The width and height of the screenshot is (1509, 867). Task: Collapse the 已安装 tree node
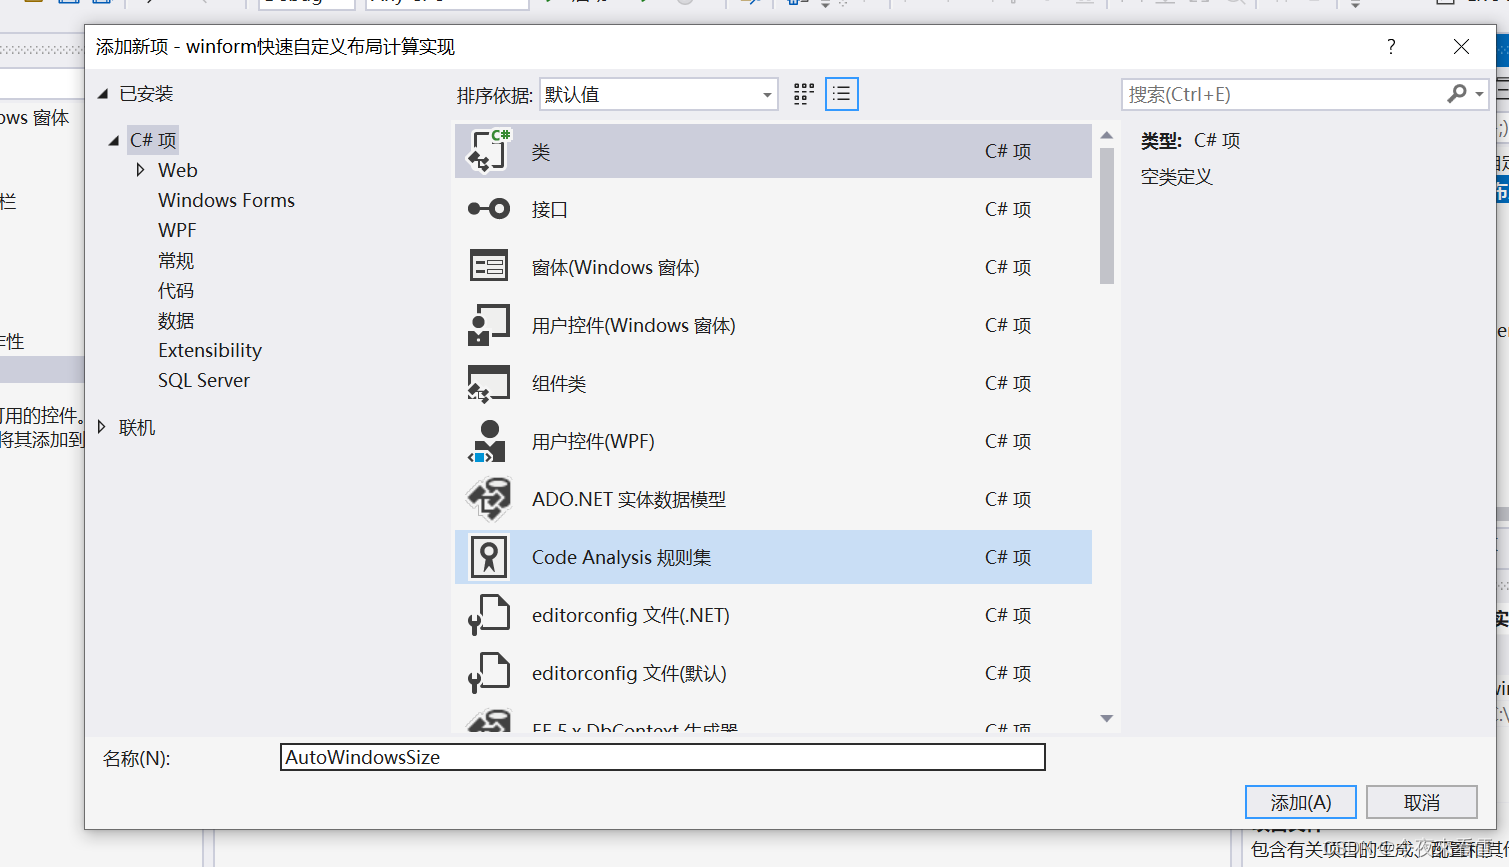click(x=102, y=94)
